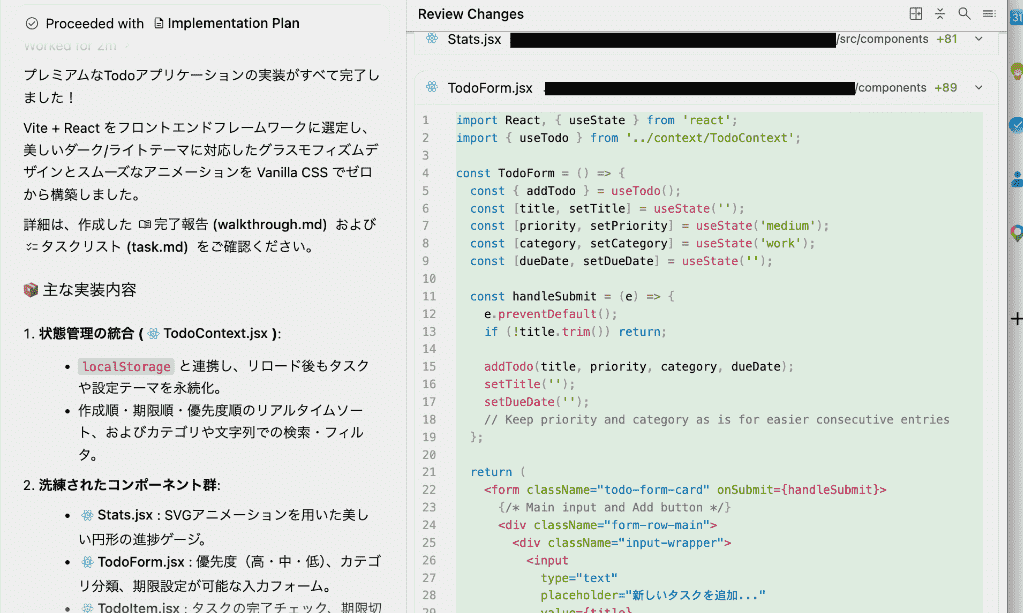Open TodoContext.jsx file link in heading
Image resolution: width=1023 pixels, height=613 pixels.
coord(207,333)
